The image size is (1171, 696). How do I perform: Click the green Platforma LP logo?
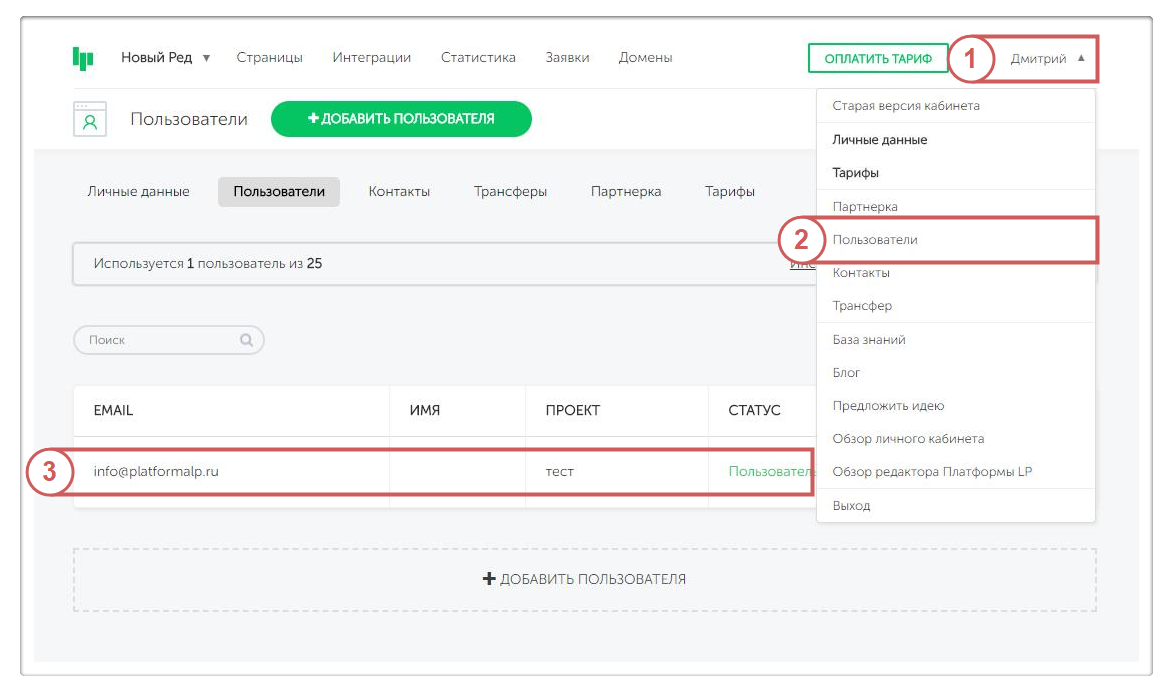coord(83,58)
